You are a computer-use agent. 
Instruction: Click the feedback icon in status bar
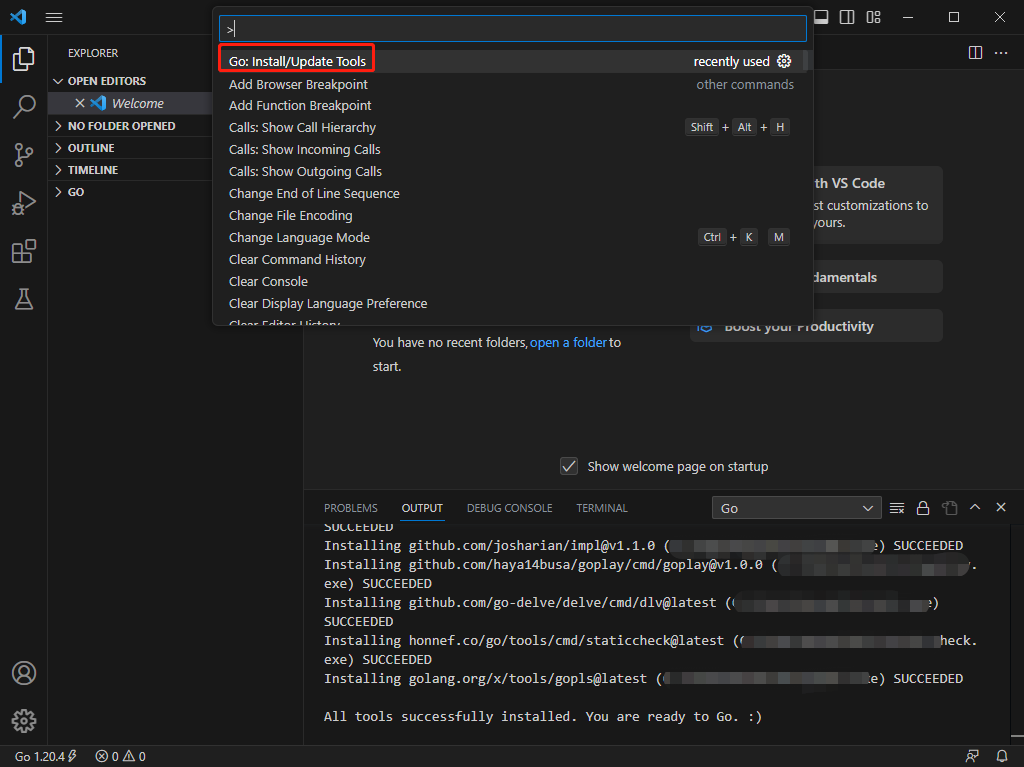[972, 757]
